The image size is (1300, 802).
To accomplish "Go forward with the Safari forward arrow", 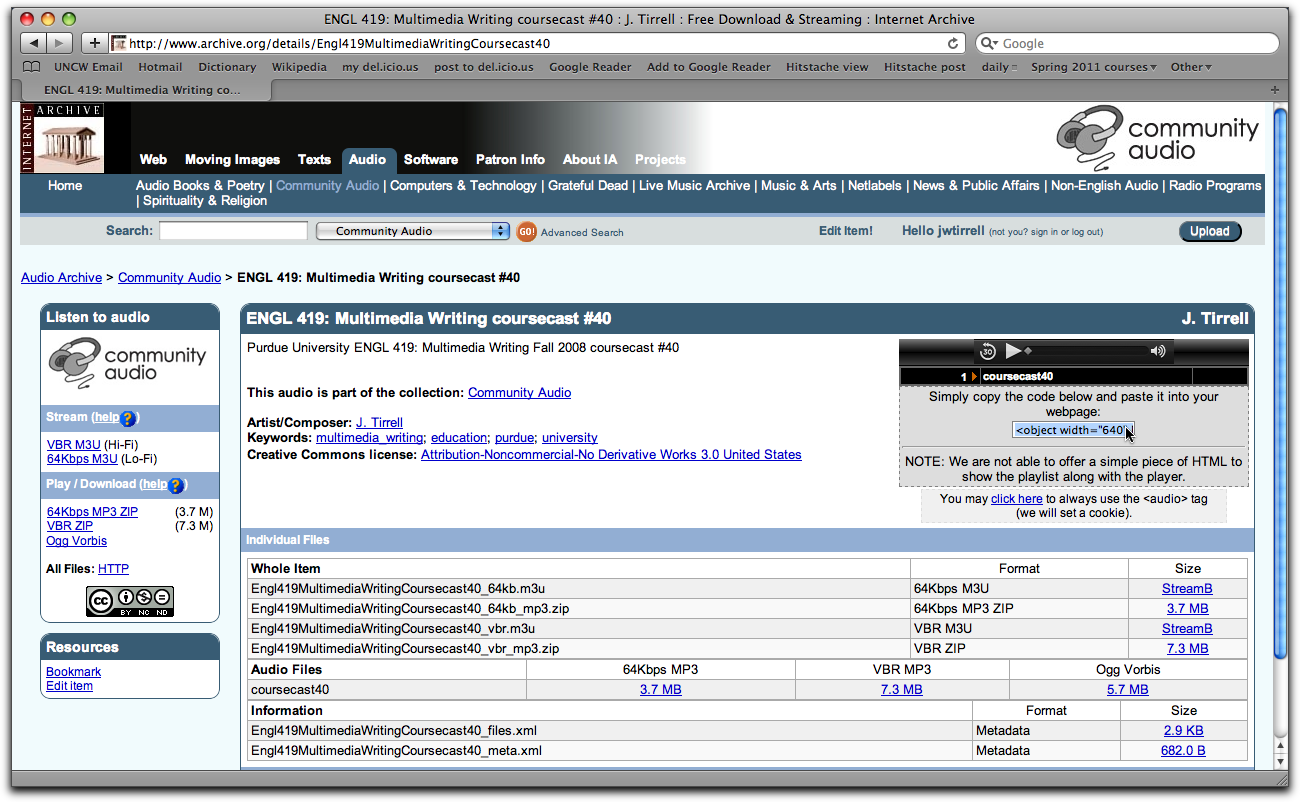I will [59, 43].
